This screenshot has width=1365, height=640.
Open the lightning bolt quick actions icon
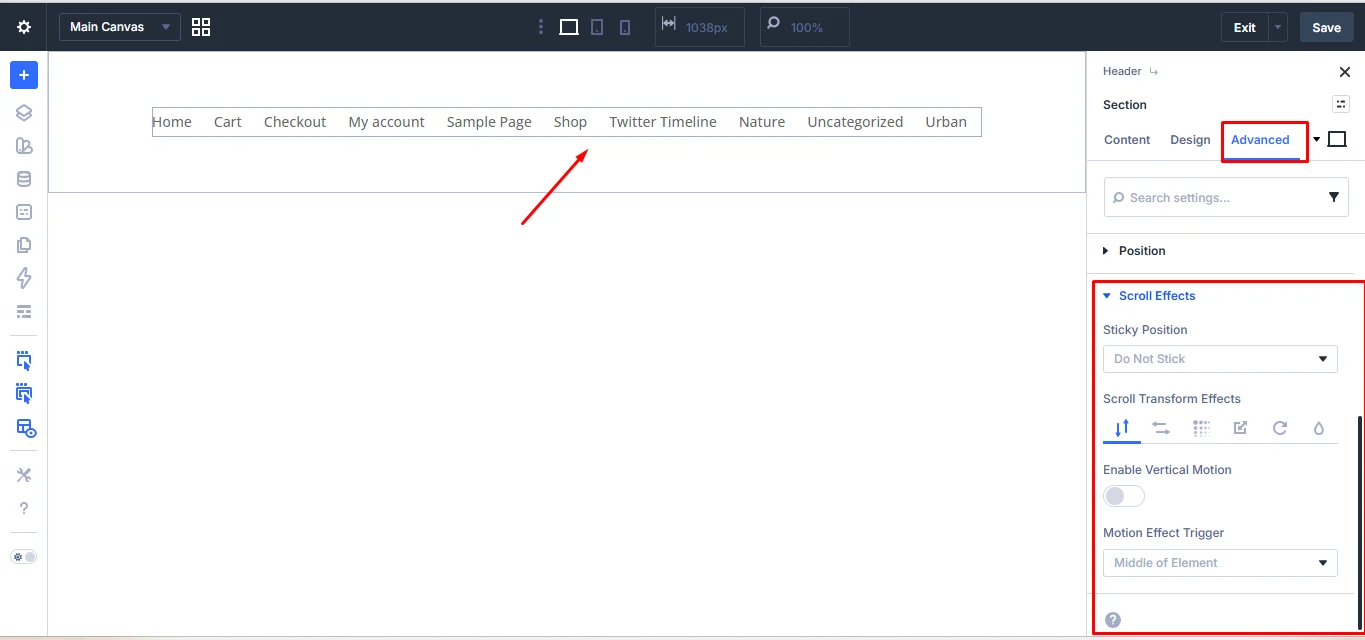click(x=24, y=278)
